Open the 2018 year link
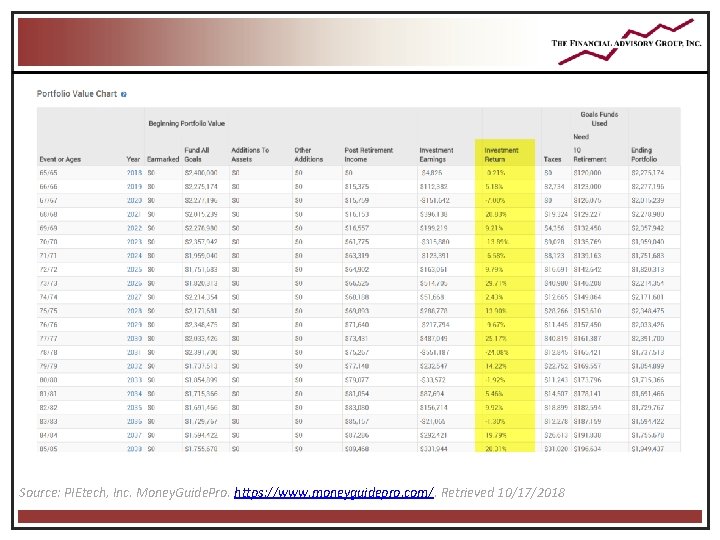This screenshot has width=720, height=540. [x=134, y=173]
